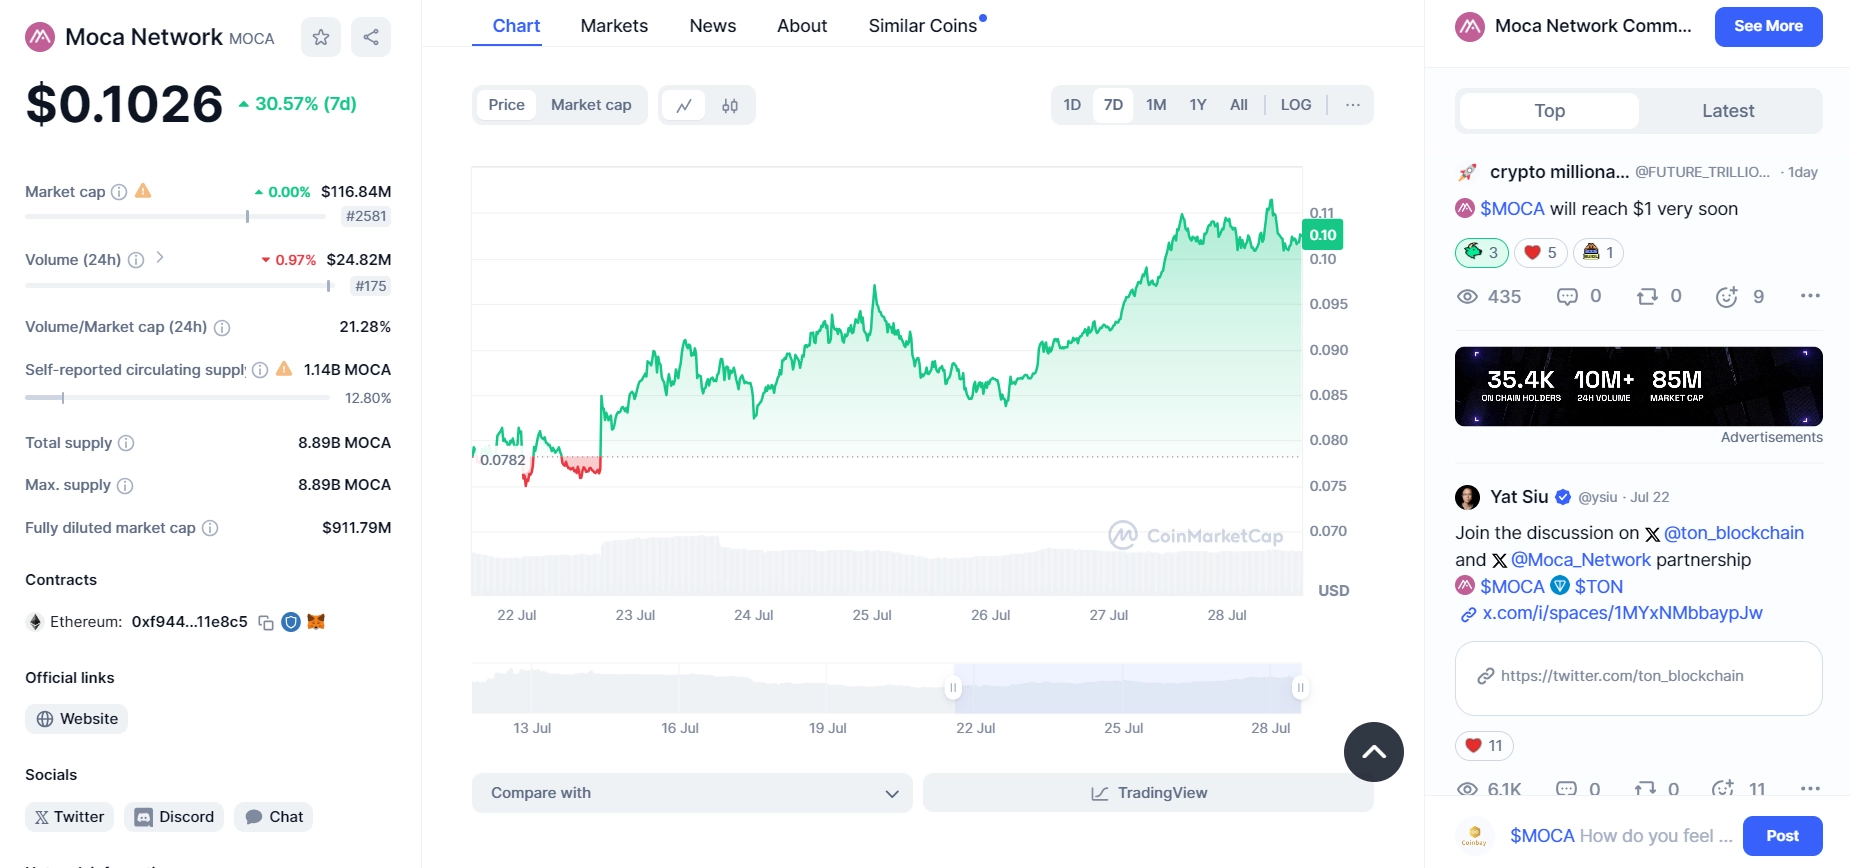
Task: Click heart reaction with count 11
Action: [1484, 746]
